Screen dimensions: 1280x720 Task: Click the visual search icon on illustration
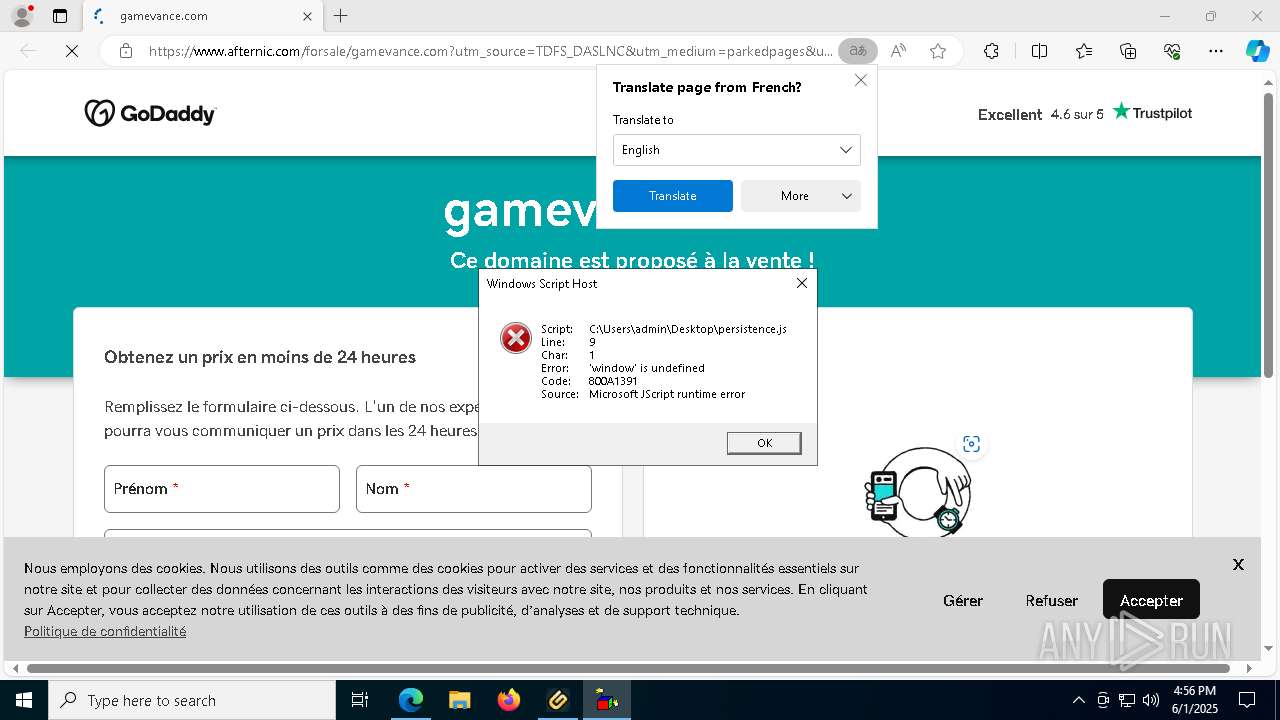pos(971,444)
